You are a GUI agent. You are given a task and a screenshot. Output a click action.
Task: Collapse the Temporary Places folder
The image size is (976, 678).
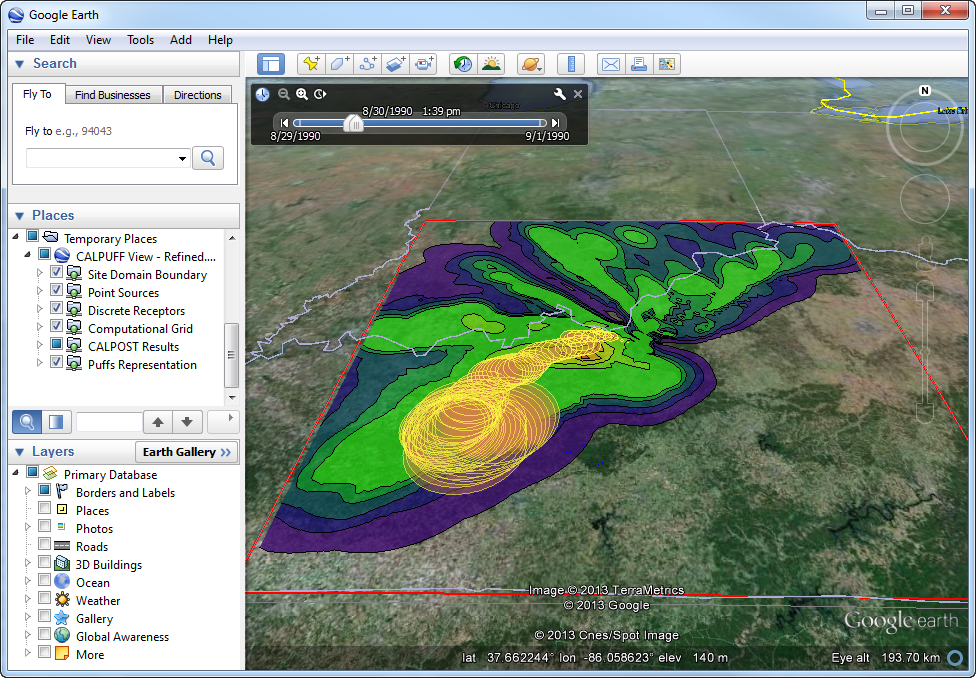[16, 237]
